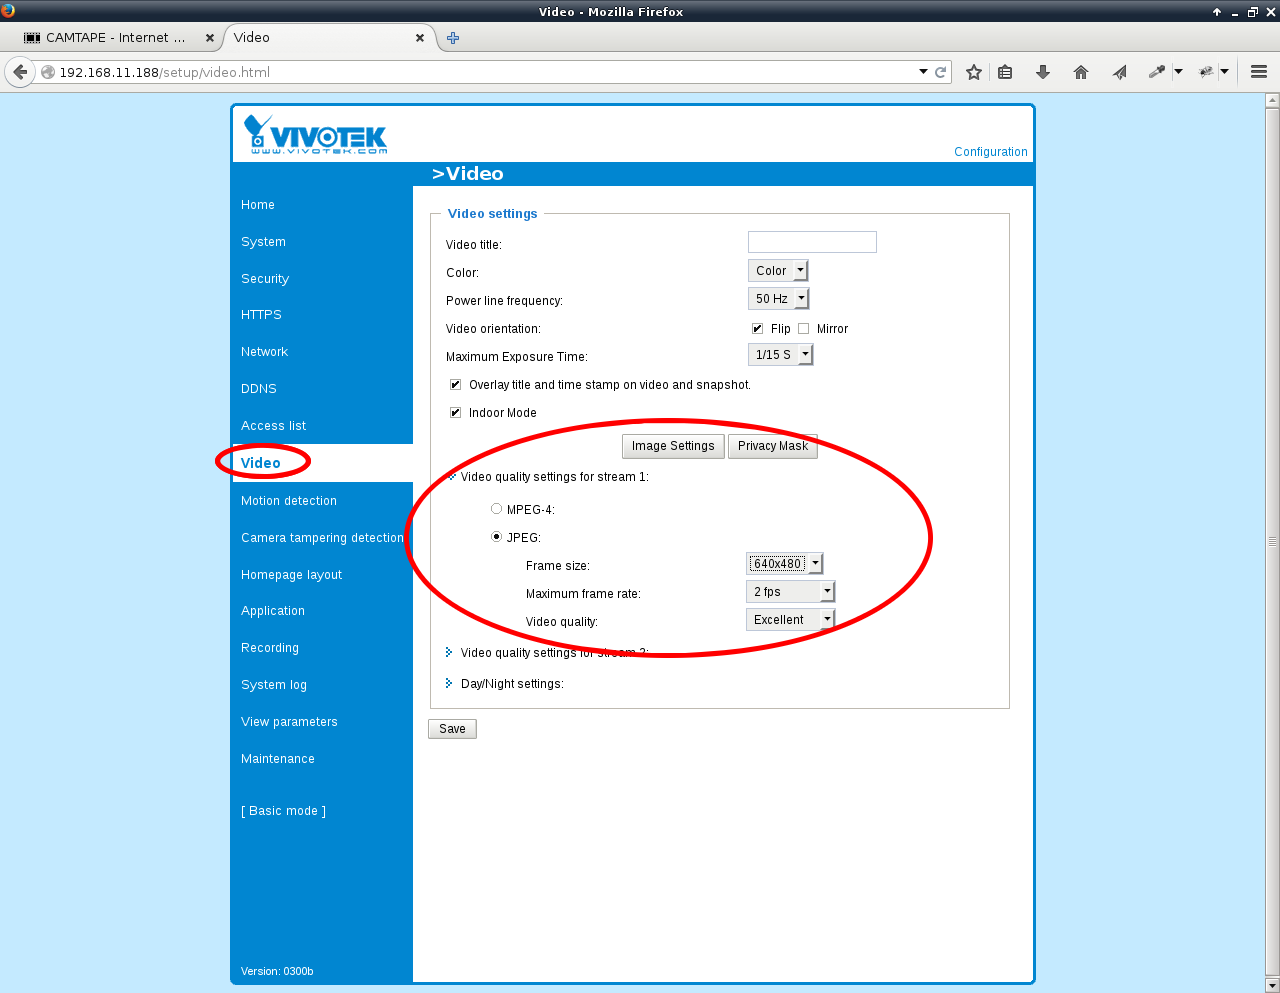Show bookmarks list icon in toolbar
Image resolution: width=1280 pixels, height=993 pixels.
tap(1006, 72)
